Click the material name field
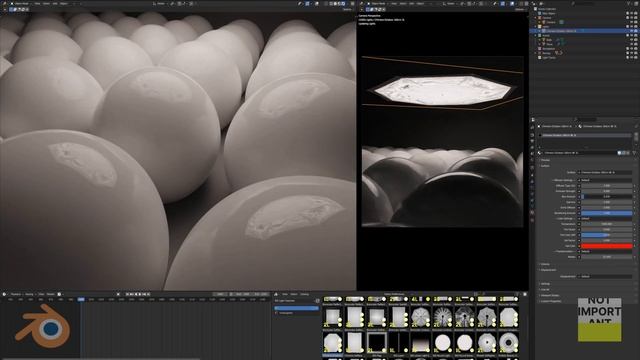This screenshot has width=640, height=360. pyautogui.click(x=581, y=153)
